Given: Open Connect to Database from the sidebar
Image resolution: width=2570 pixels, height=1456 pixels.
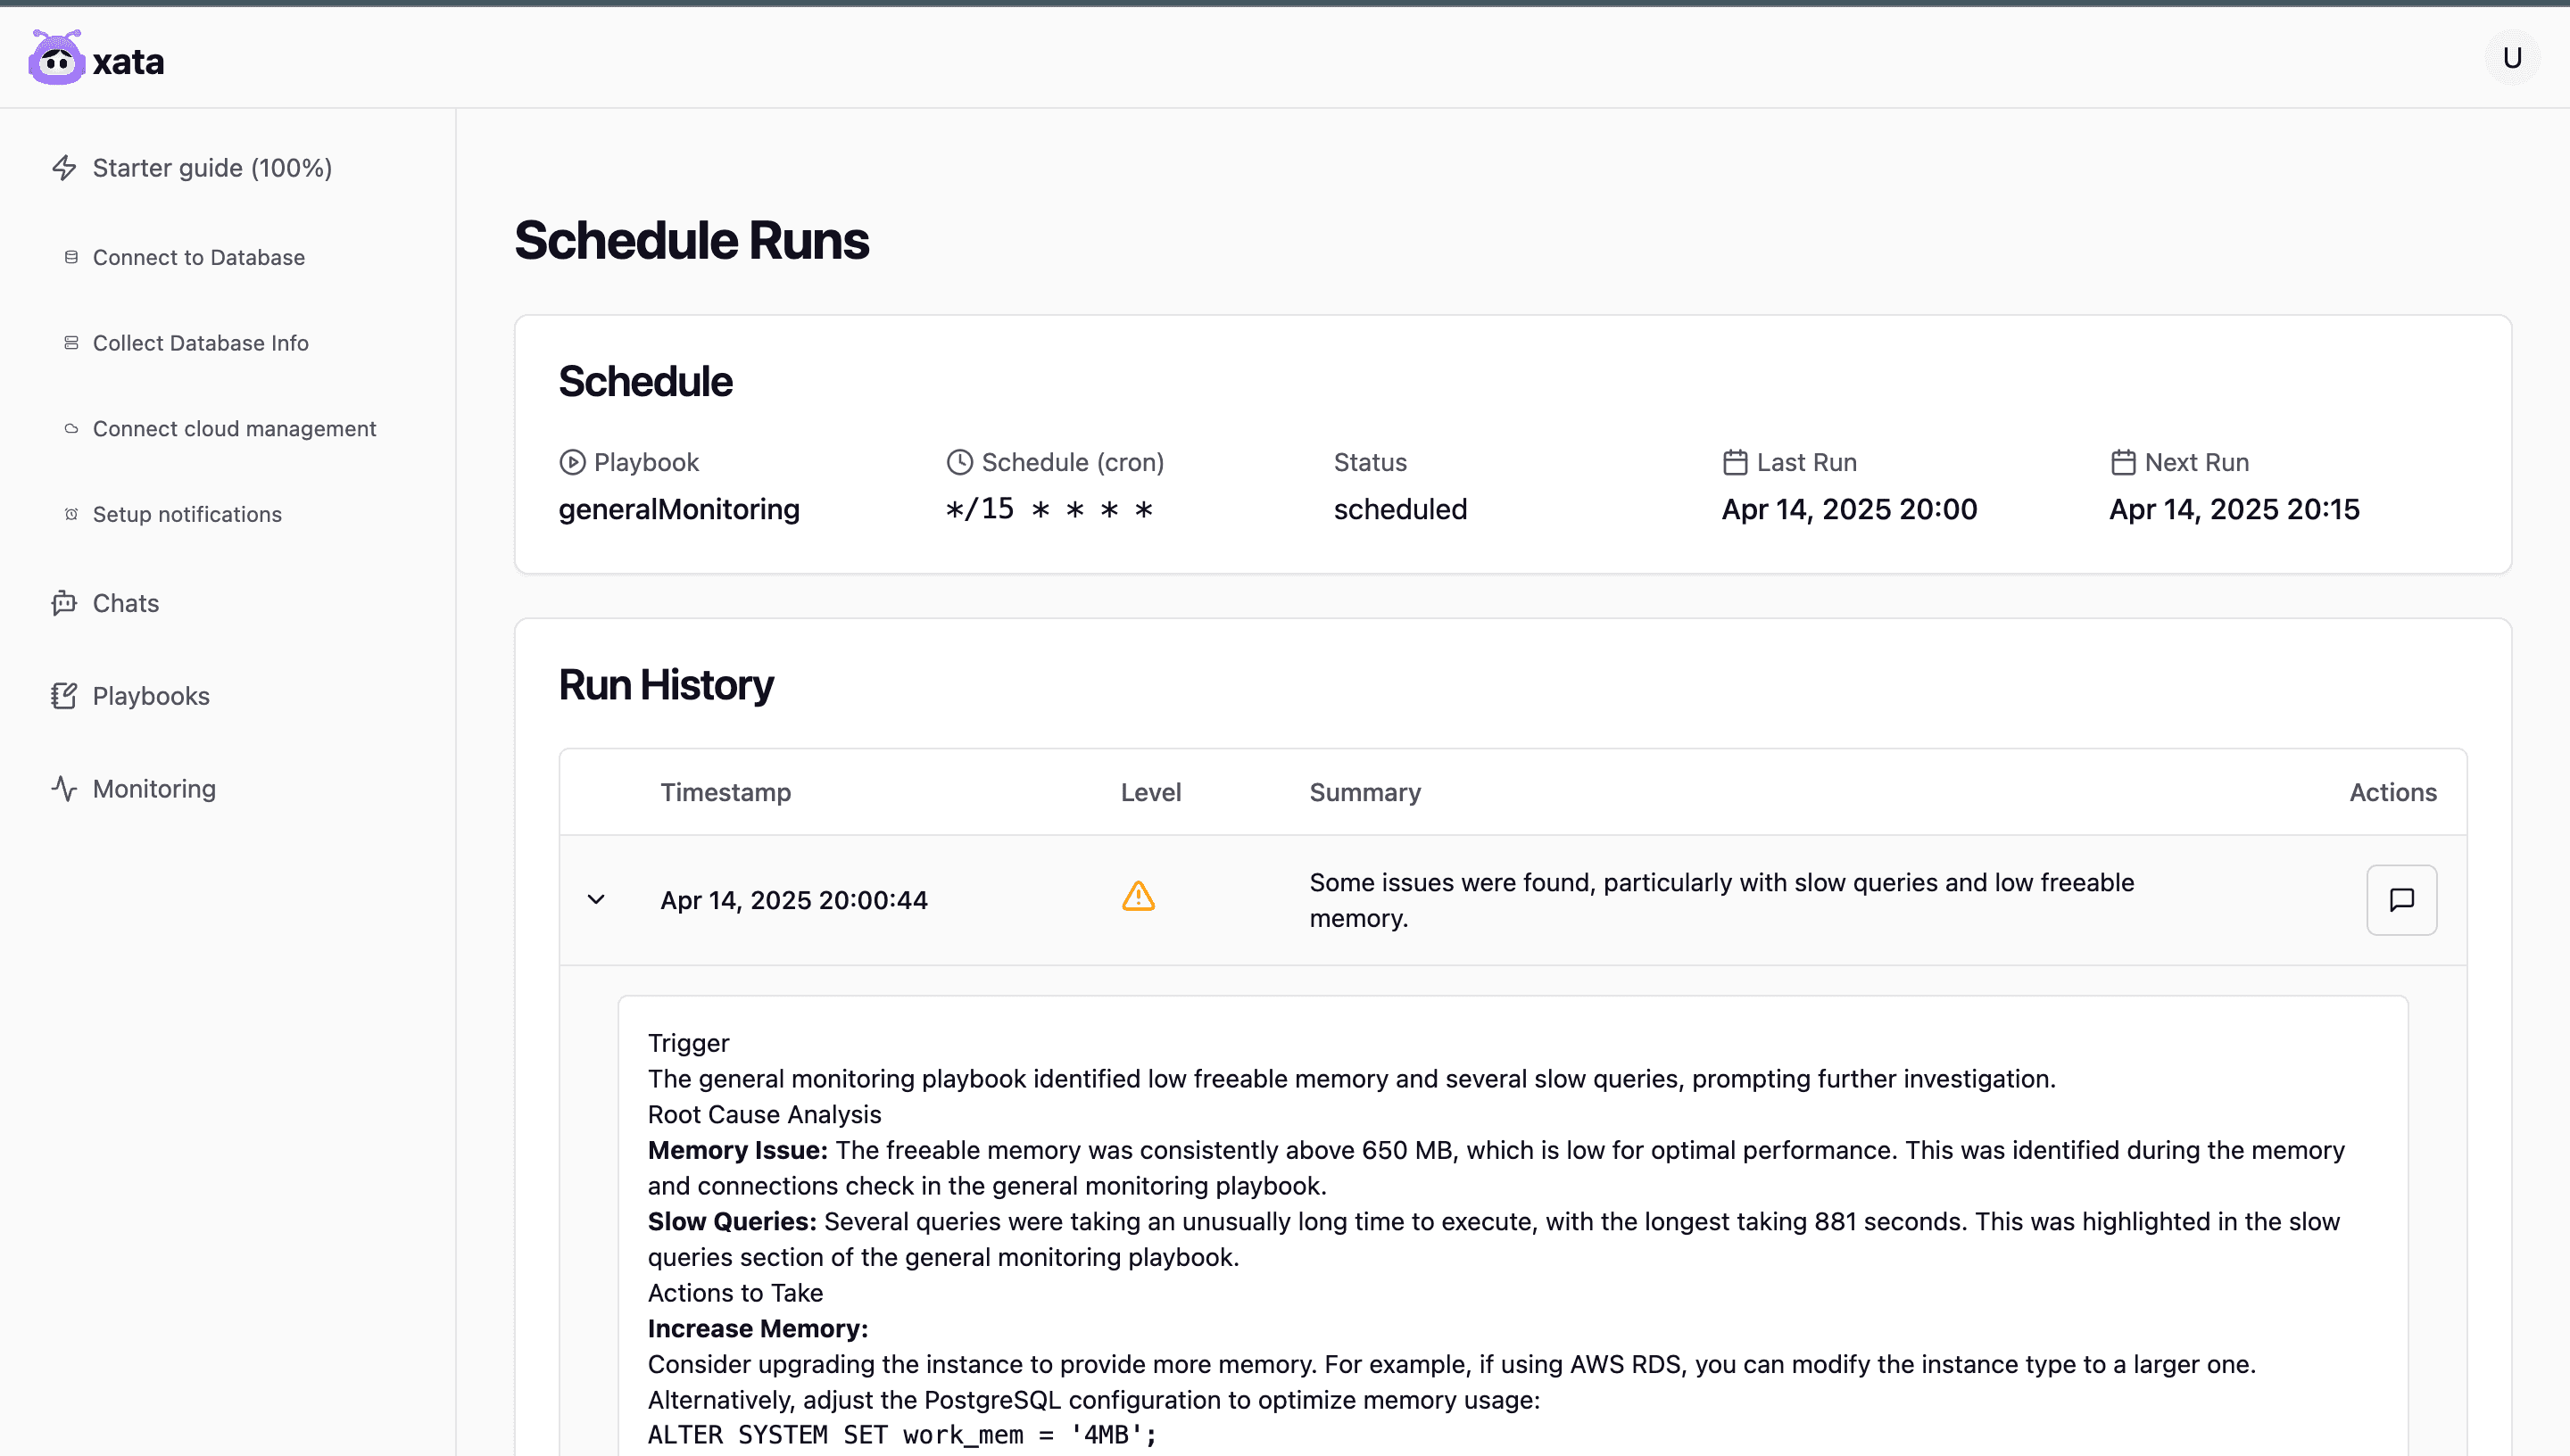Looking at the screenshot, I should click(x=198, y=257).
